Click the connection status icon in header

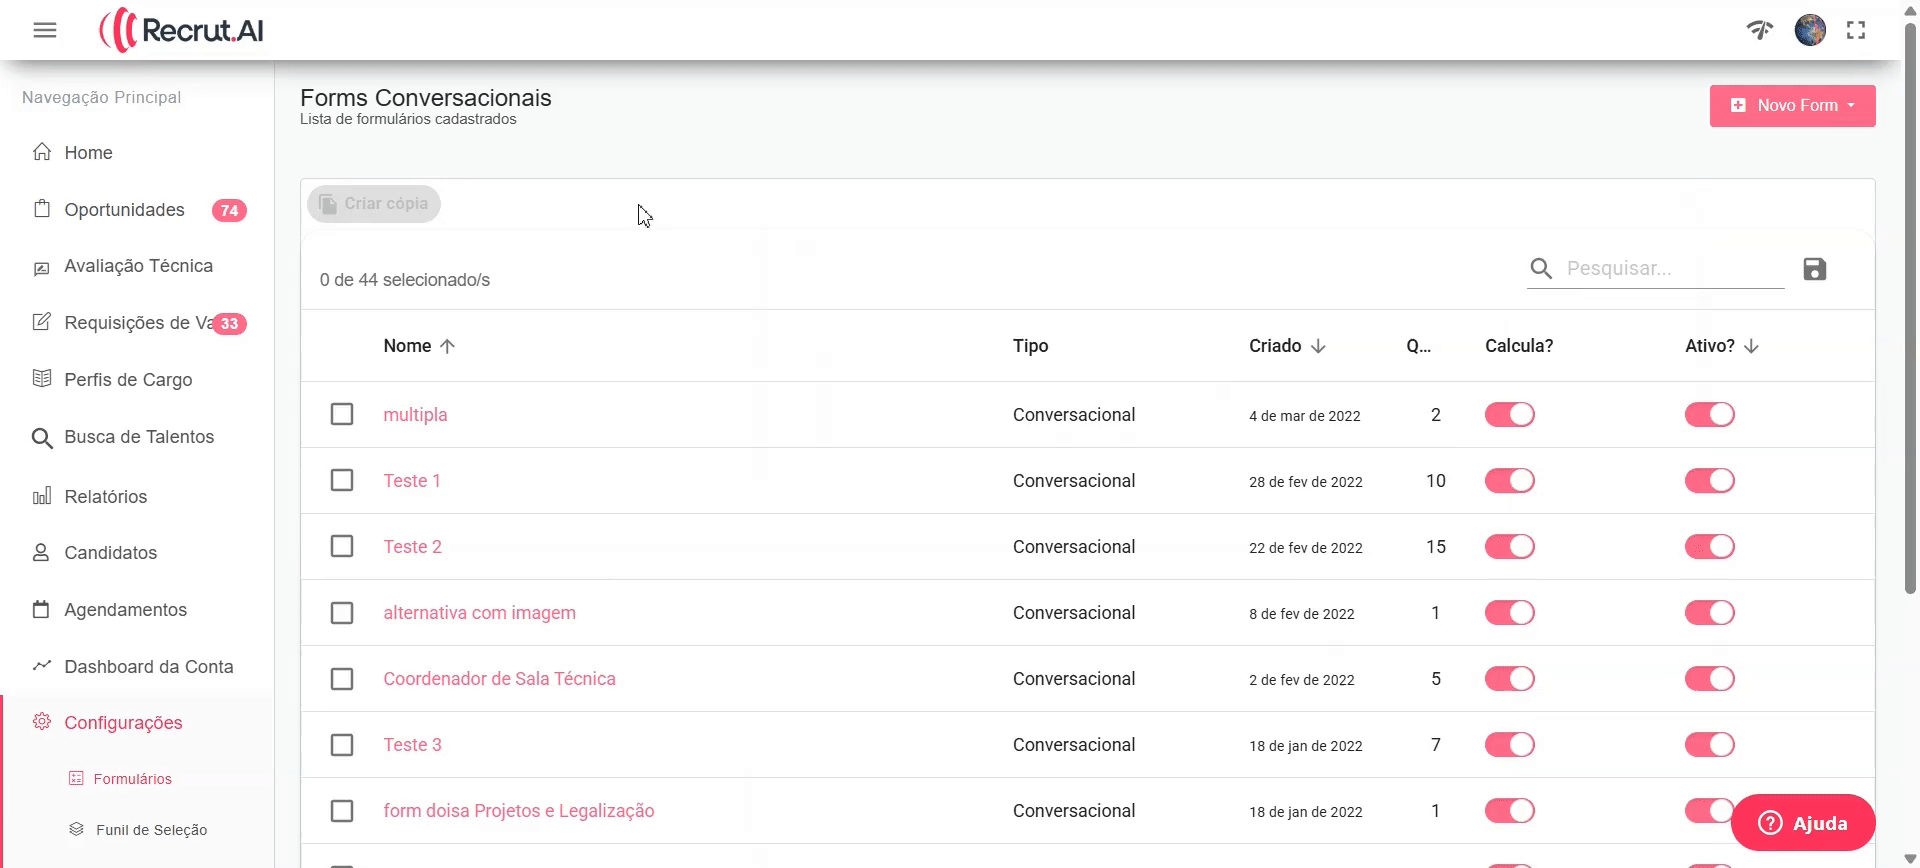click(1759, 30)
